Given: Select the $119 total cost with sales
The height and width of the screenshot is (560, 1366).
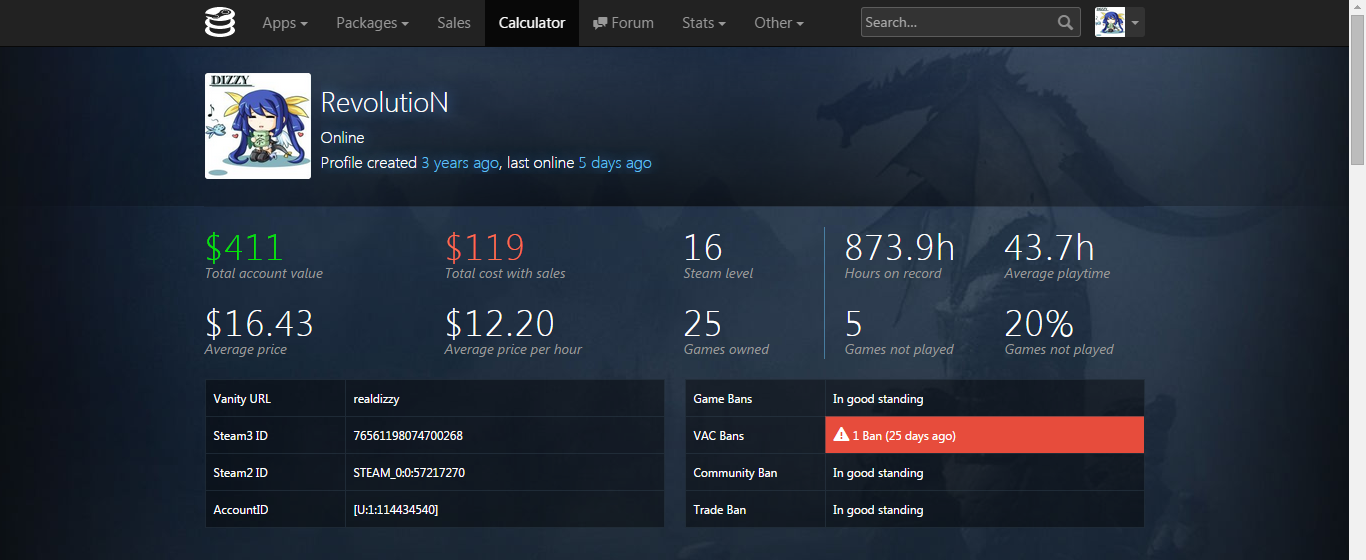Looking at the screenshot, I should (484, 247).
